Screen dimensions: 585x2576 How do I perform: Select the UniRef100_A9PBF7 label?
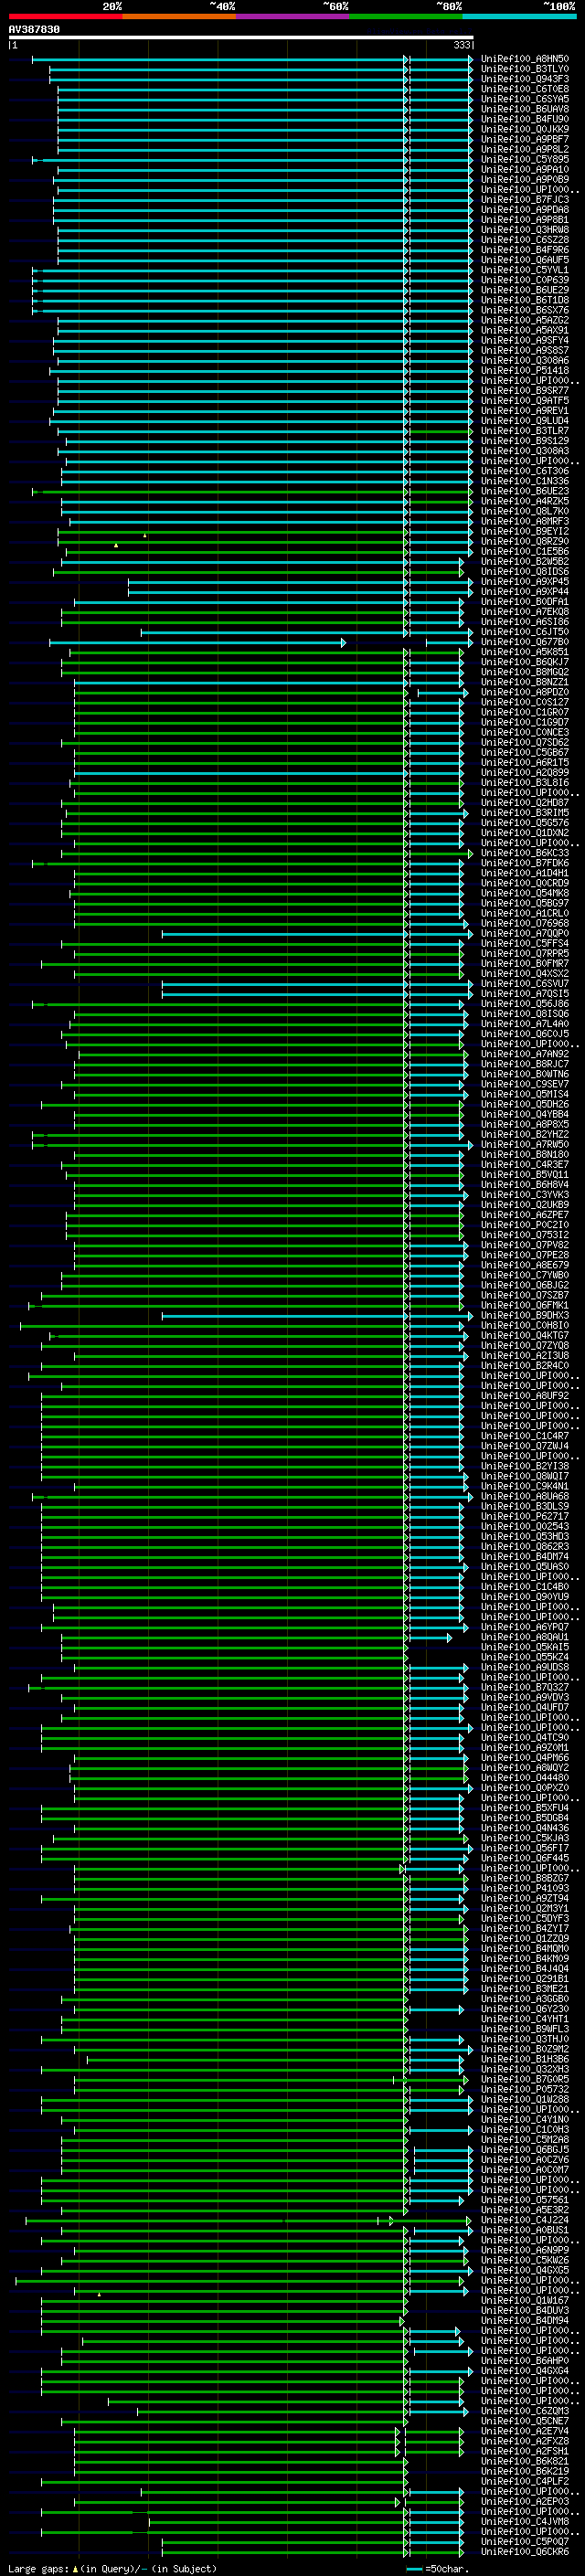(x=525, y=139)
